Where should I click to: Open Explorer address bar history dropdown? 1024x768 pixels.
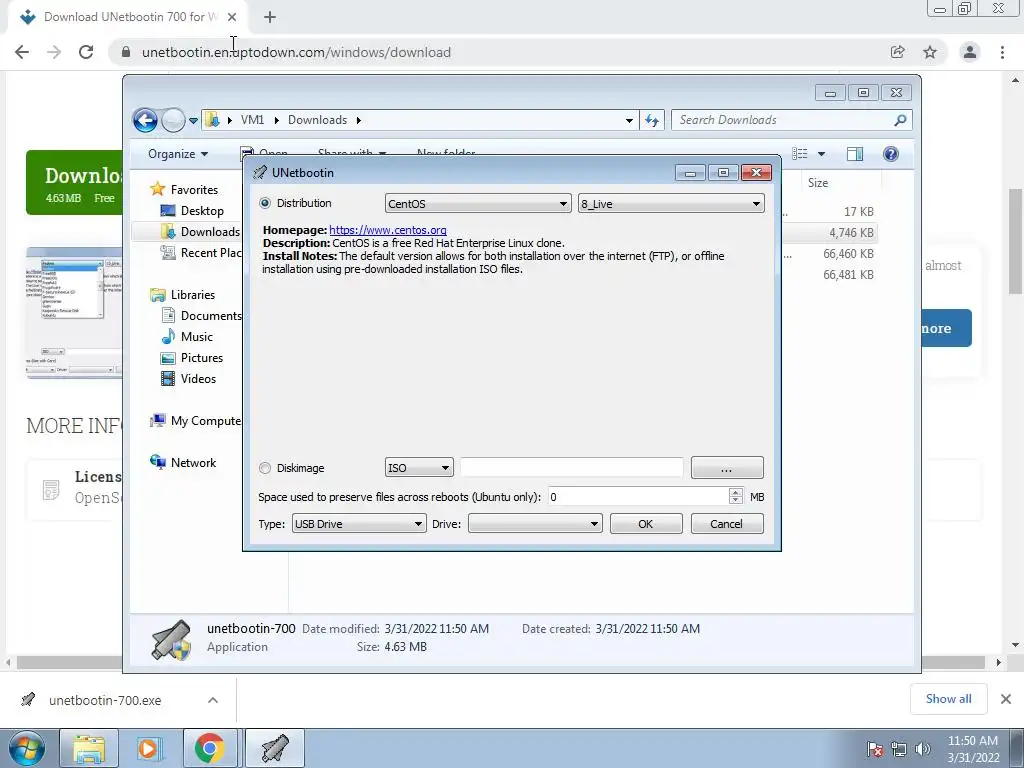click(x=629, y=120)
